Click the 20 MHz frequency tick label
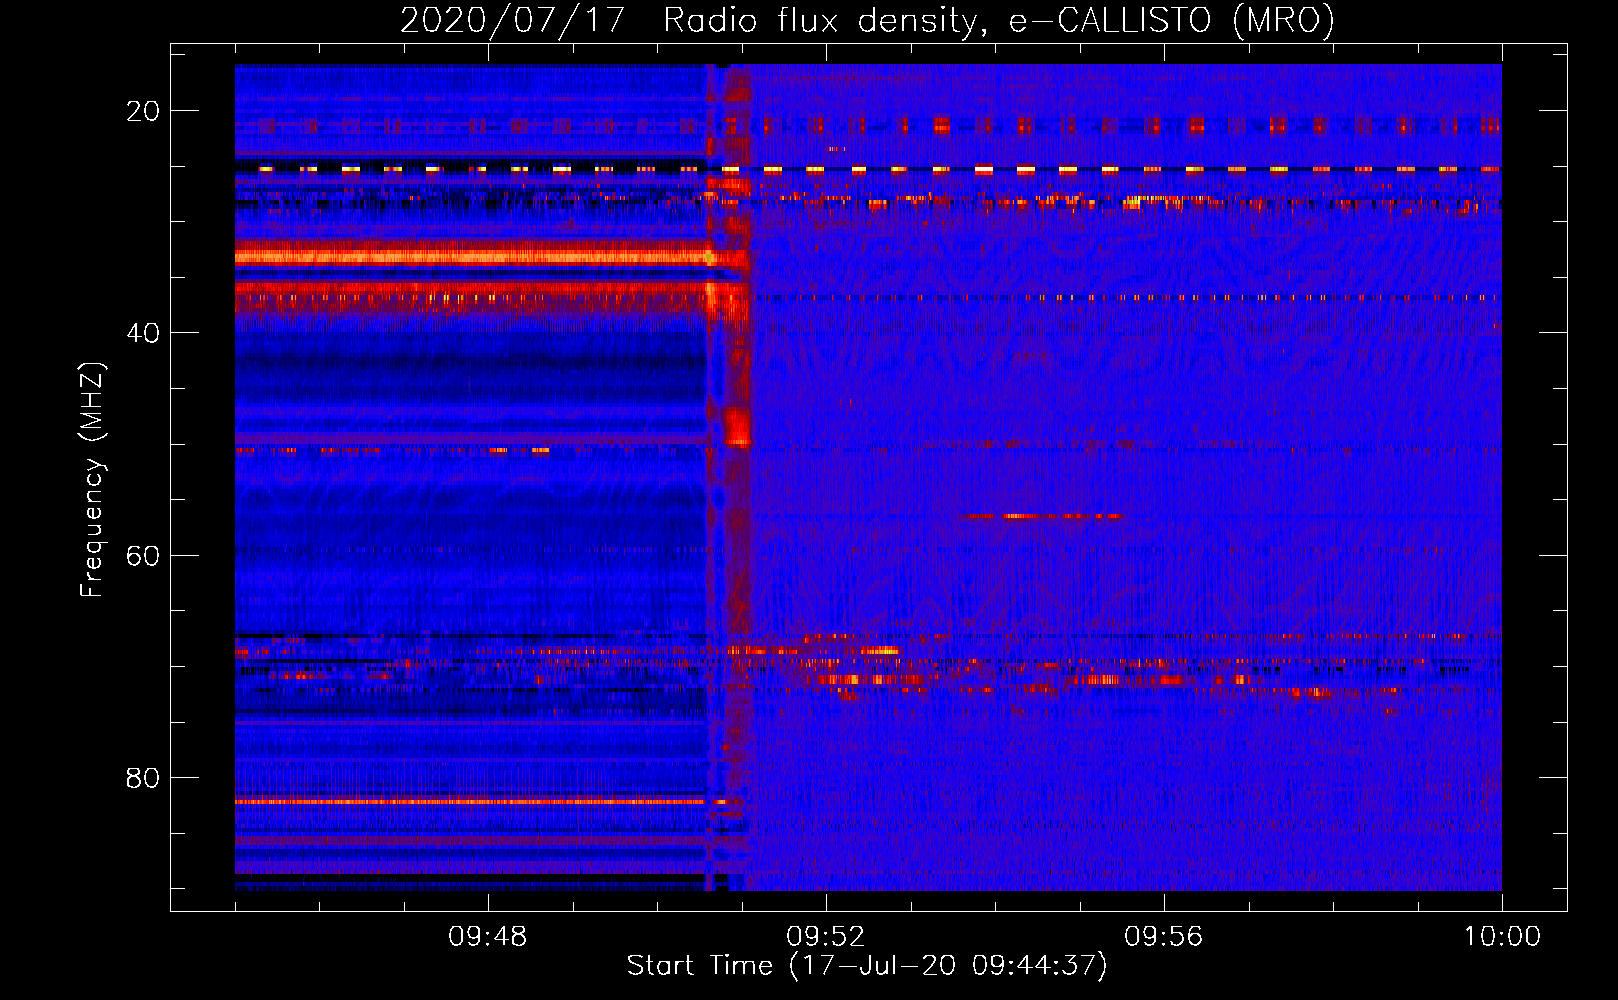Viewport: 1618px width, 1000px height. coord(143,111)
